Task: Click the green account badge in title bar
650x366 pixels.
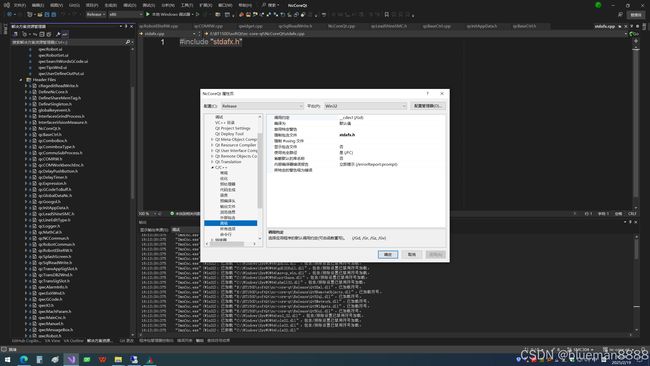Action: (598, 5)
